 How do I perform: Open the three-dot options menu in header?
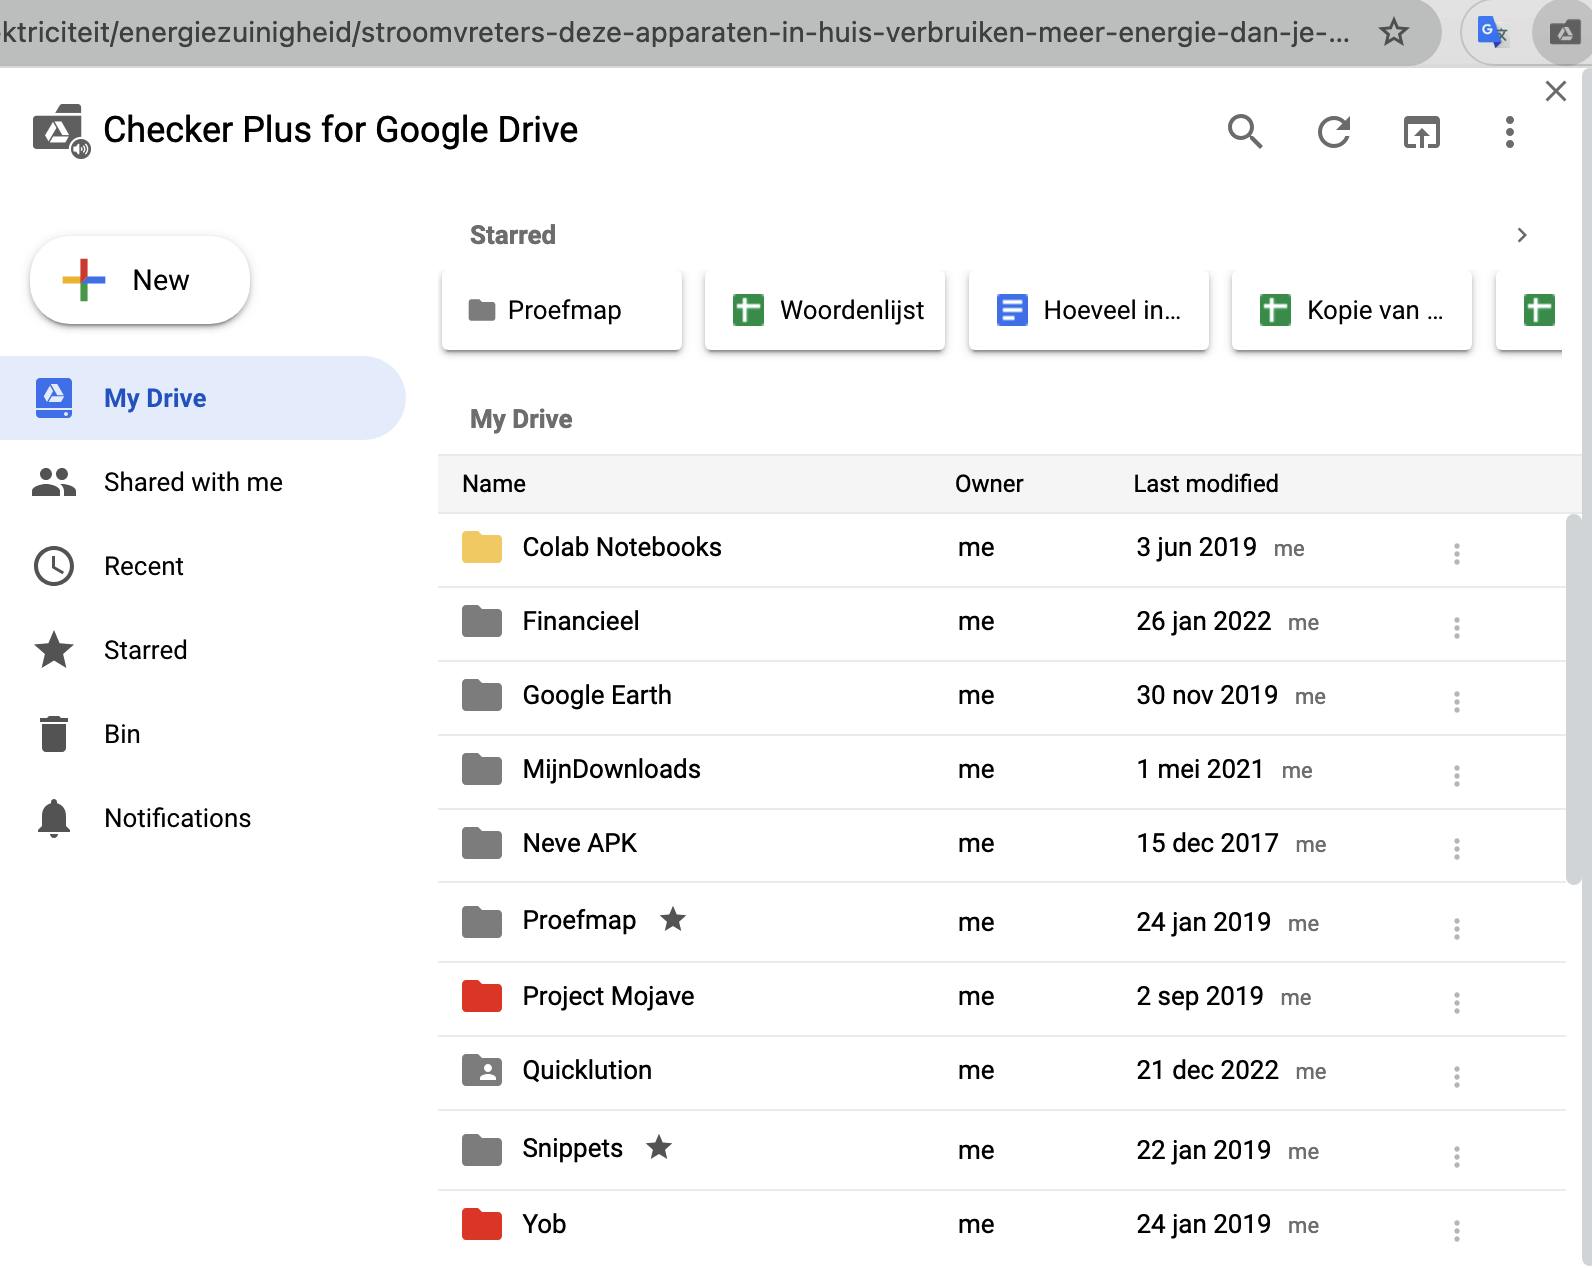[1509, 131]
